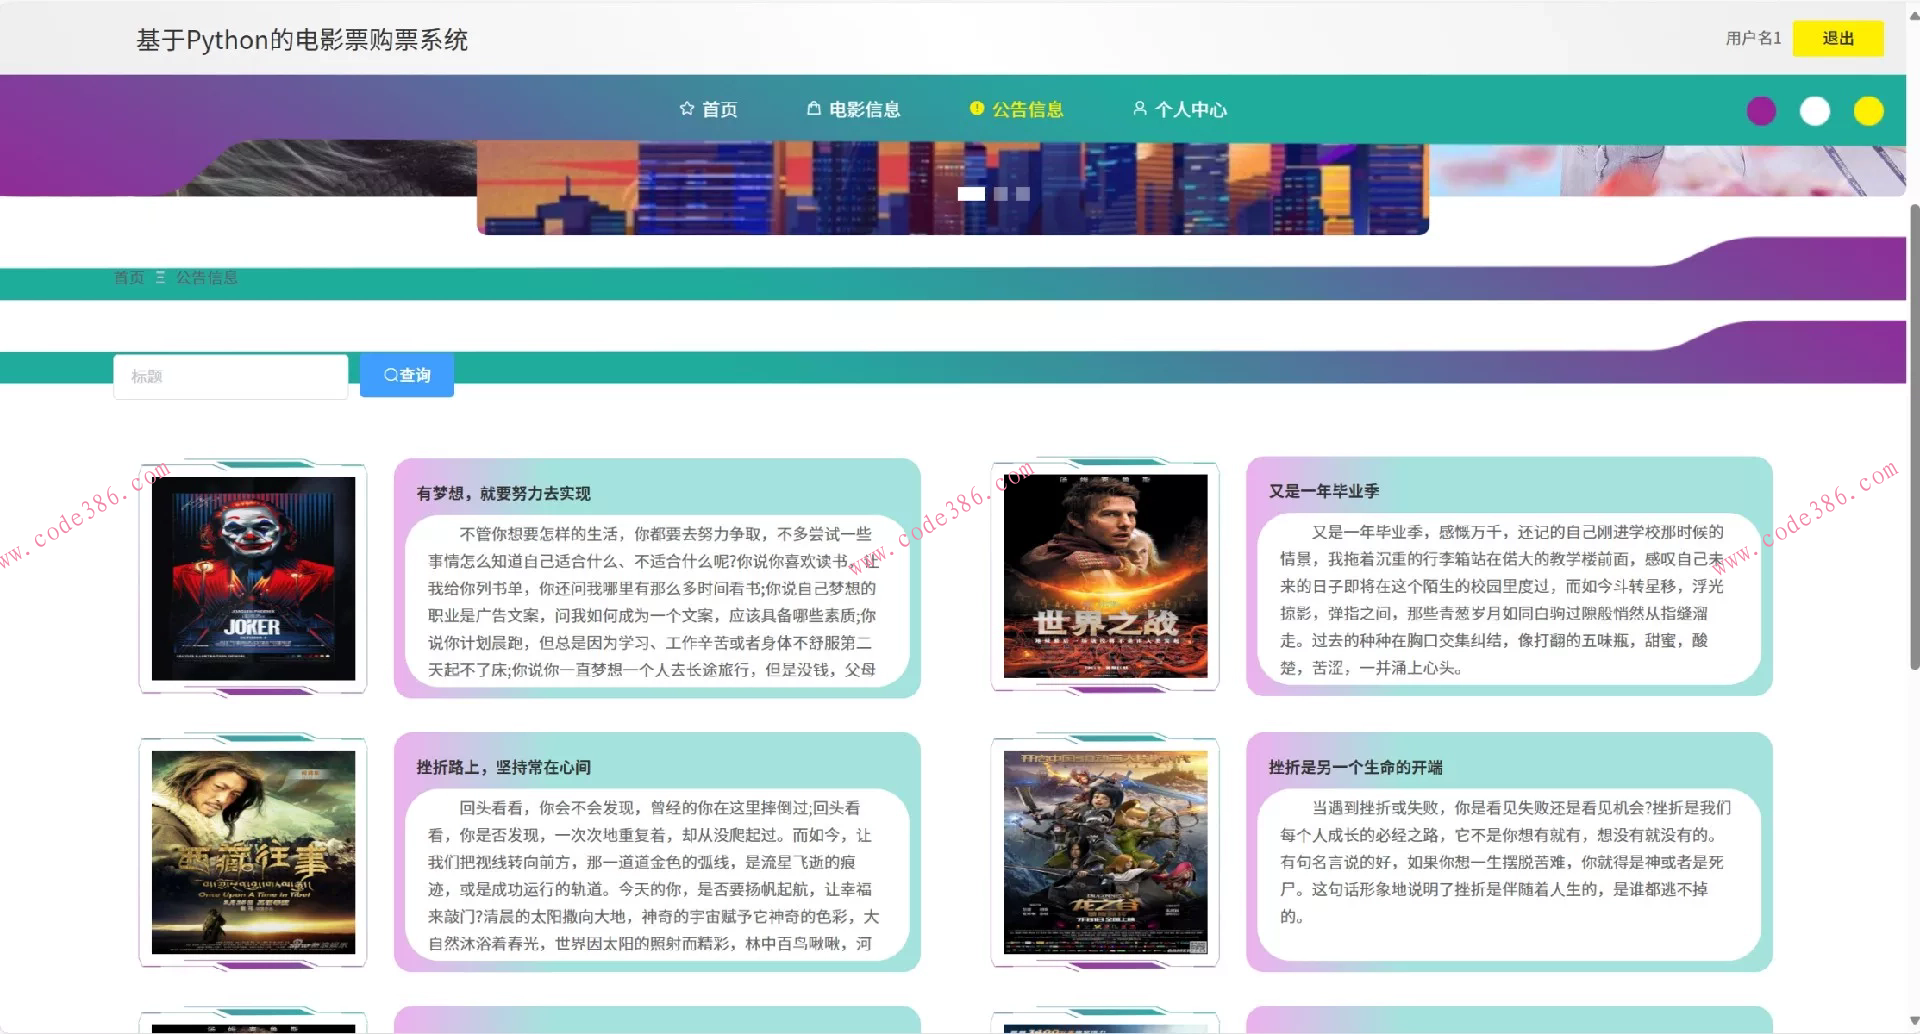
Task: Go to 个人中心 page
Action: [x=1190, y=110]
